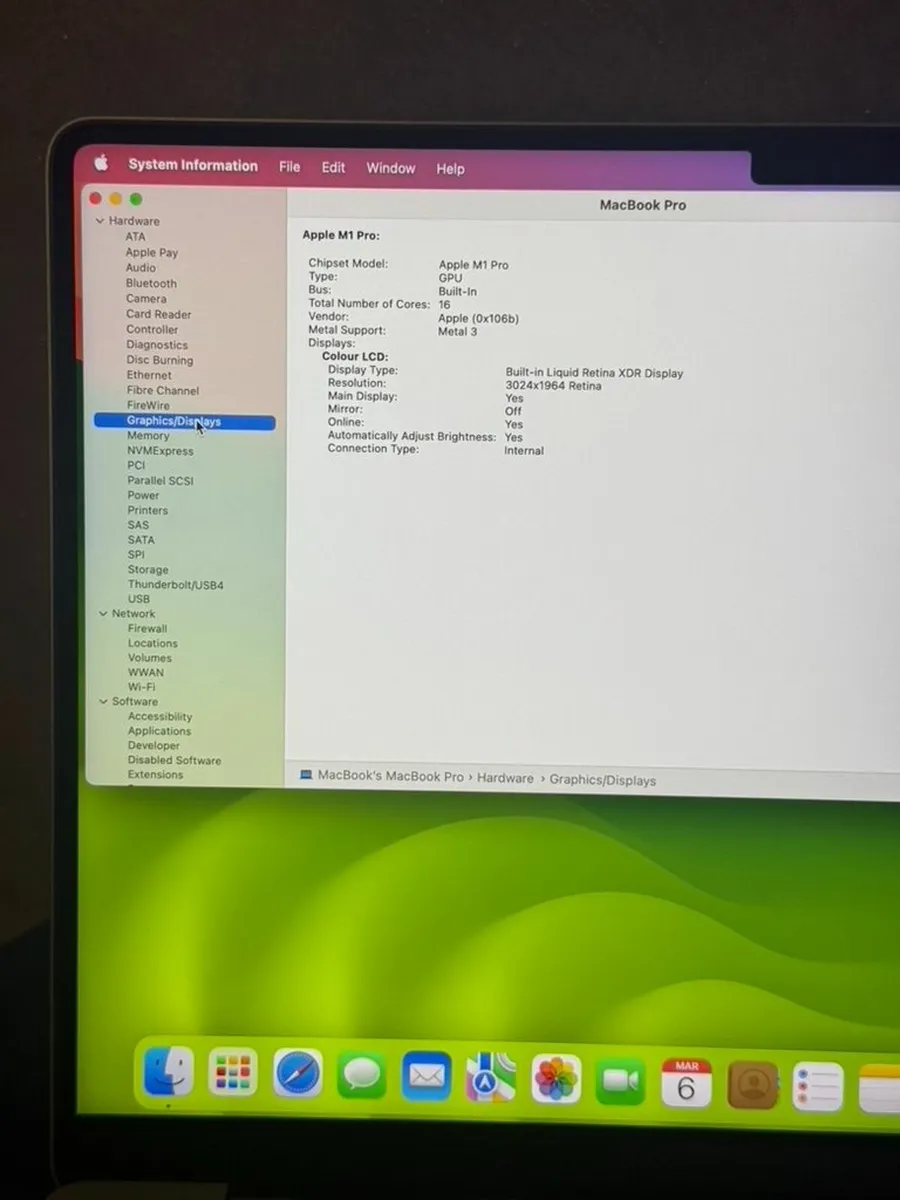Viewport: 900px width, 1200px height.
Task: Open Contacts from the Dock
Action: point(752,1086)
